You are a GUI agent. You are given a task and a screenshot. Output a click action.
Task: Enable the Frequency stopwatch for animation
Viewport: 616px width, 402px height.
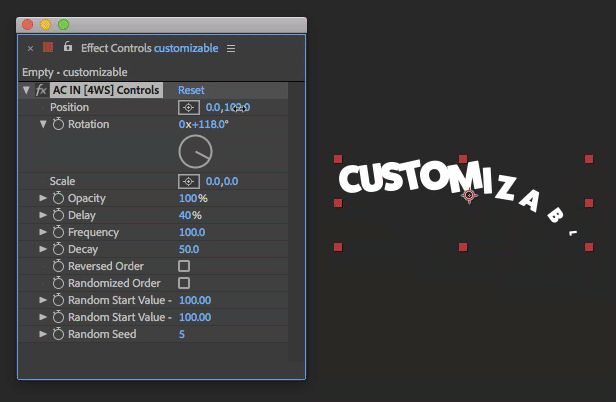(x=58, y=232)
